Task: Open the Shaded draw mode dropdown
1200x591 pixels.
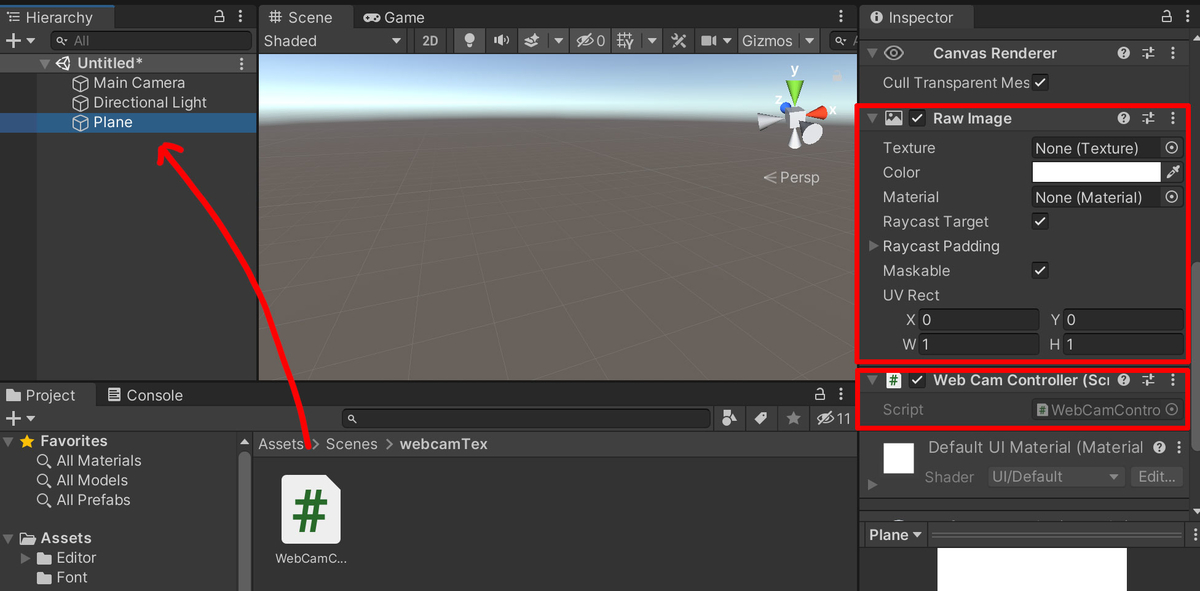Action: (x=330, y=41)
